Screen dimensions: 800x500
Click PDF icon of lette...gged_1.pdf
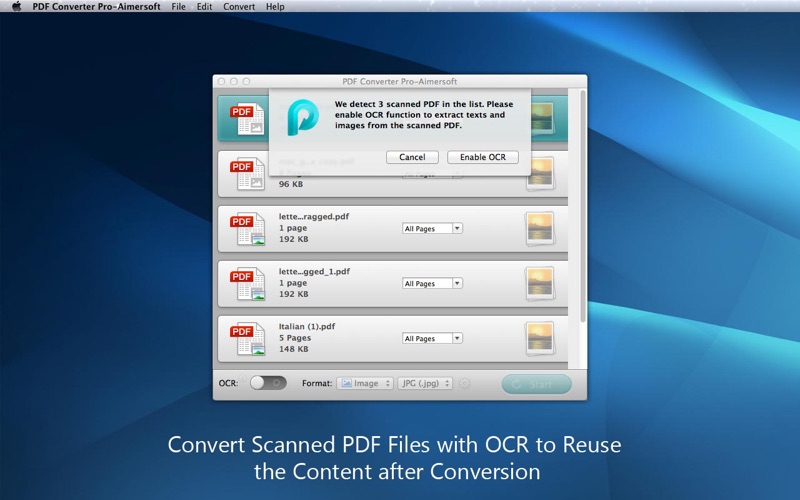[x=248, y=284]
